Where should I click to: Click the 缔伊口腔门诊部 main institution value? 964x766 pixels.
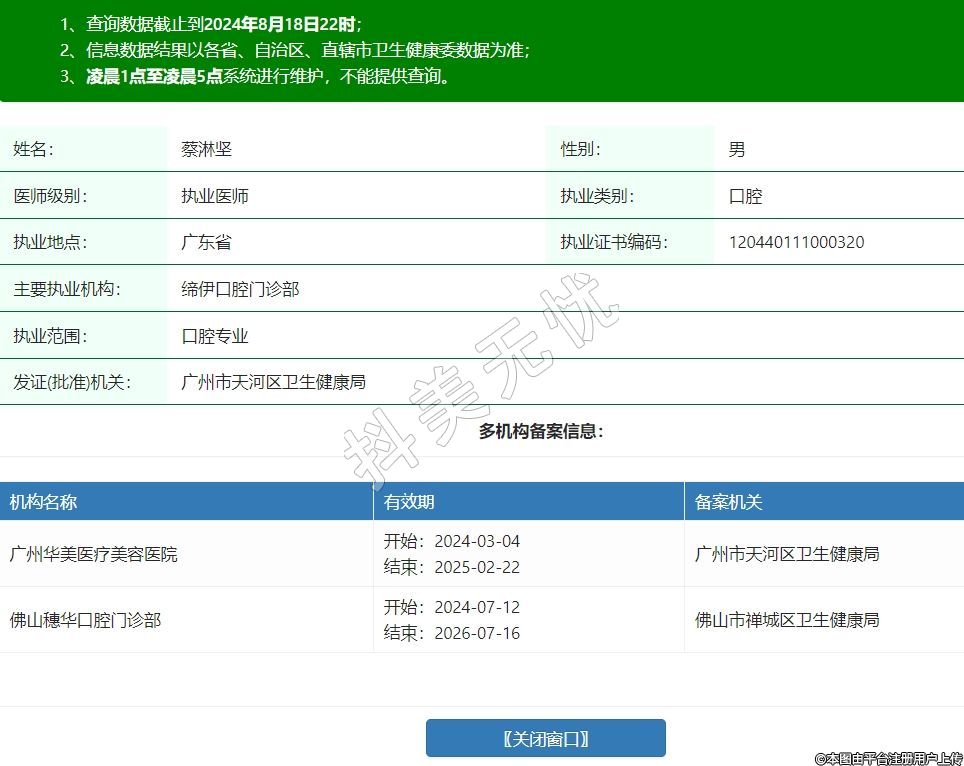pos(240,289)
